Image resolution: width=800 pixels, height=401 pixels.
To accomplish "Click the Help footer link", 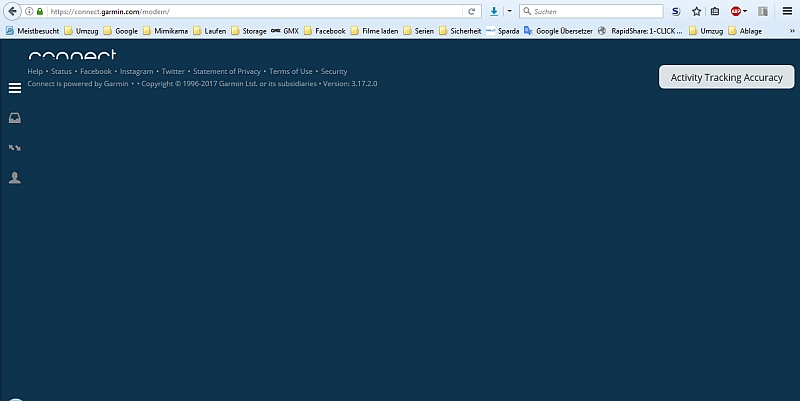I will 35,72.
